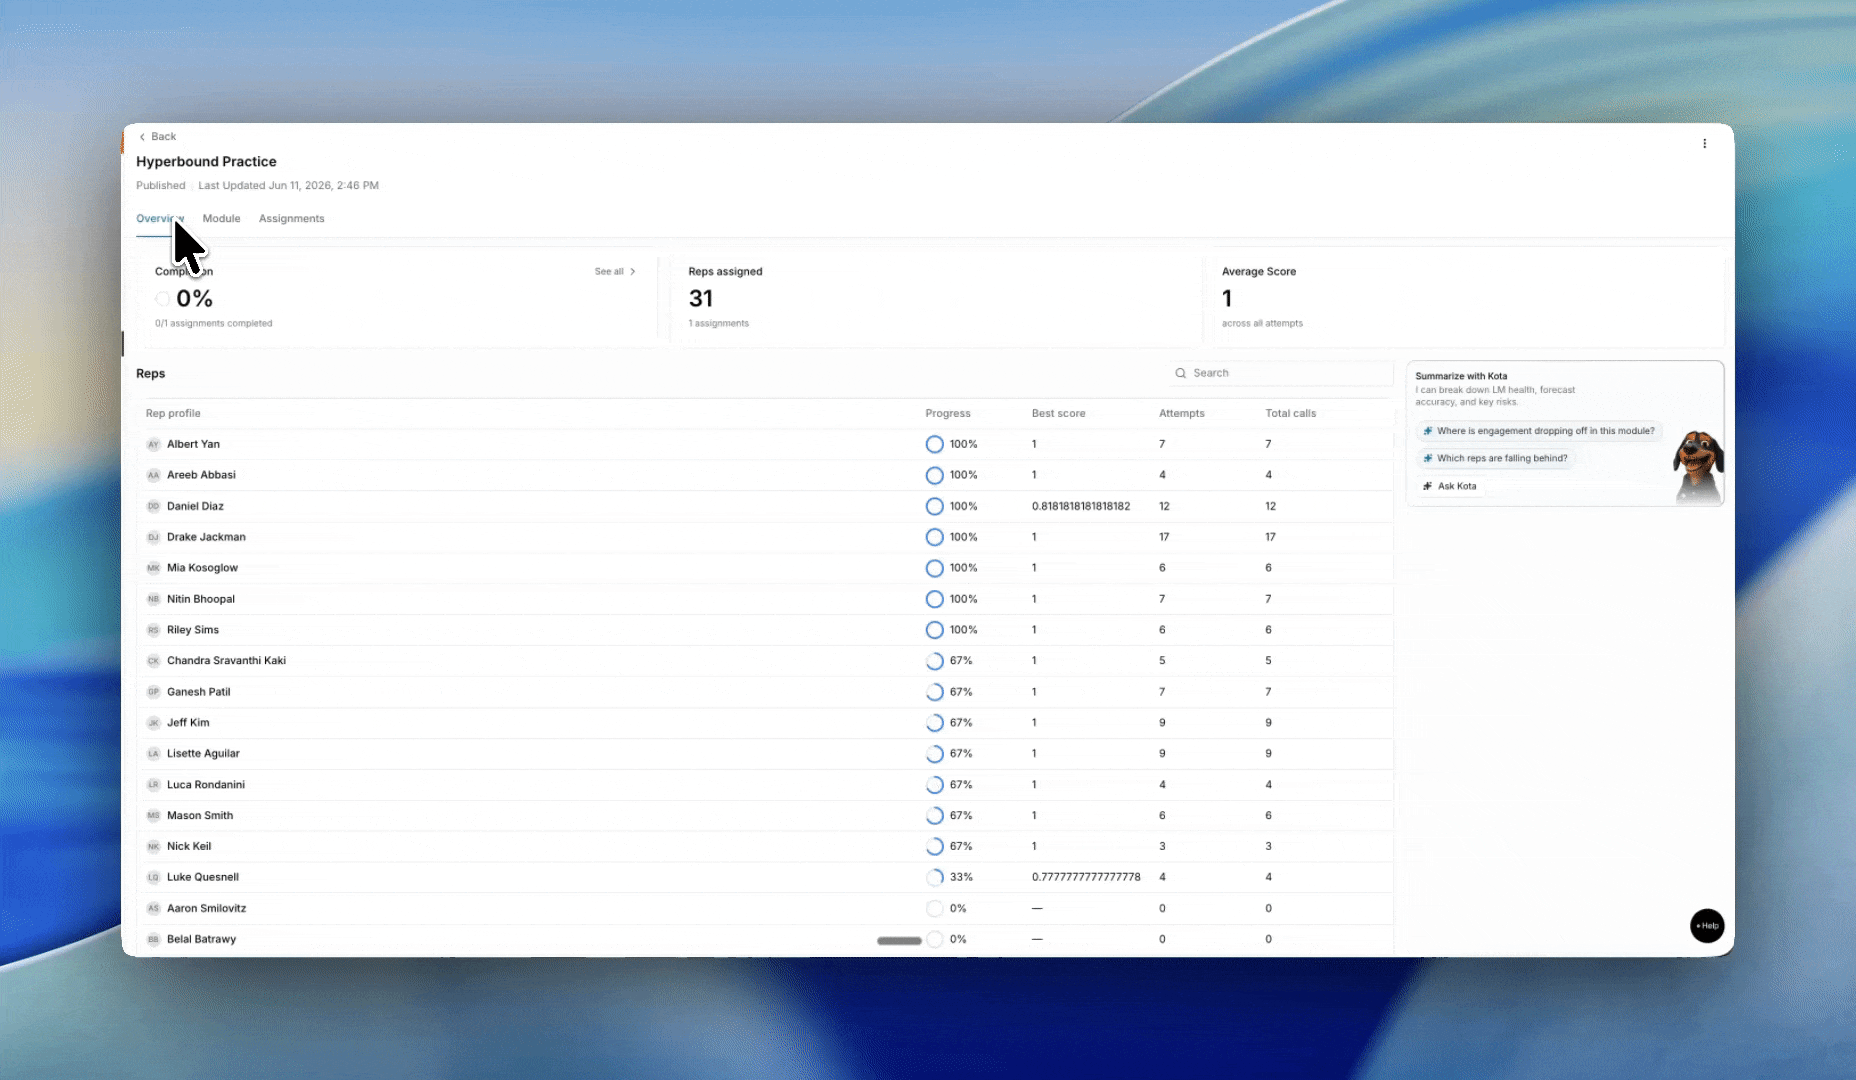Click Luke Quesnell's score 0.7777777777777778
Image resolution: width=1856 pixels, height=1080 pixels.
pyautogui.click(x=1086, y=877)
